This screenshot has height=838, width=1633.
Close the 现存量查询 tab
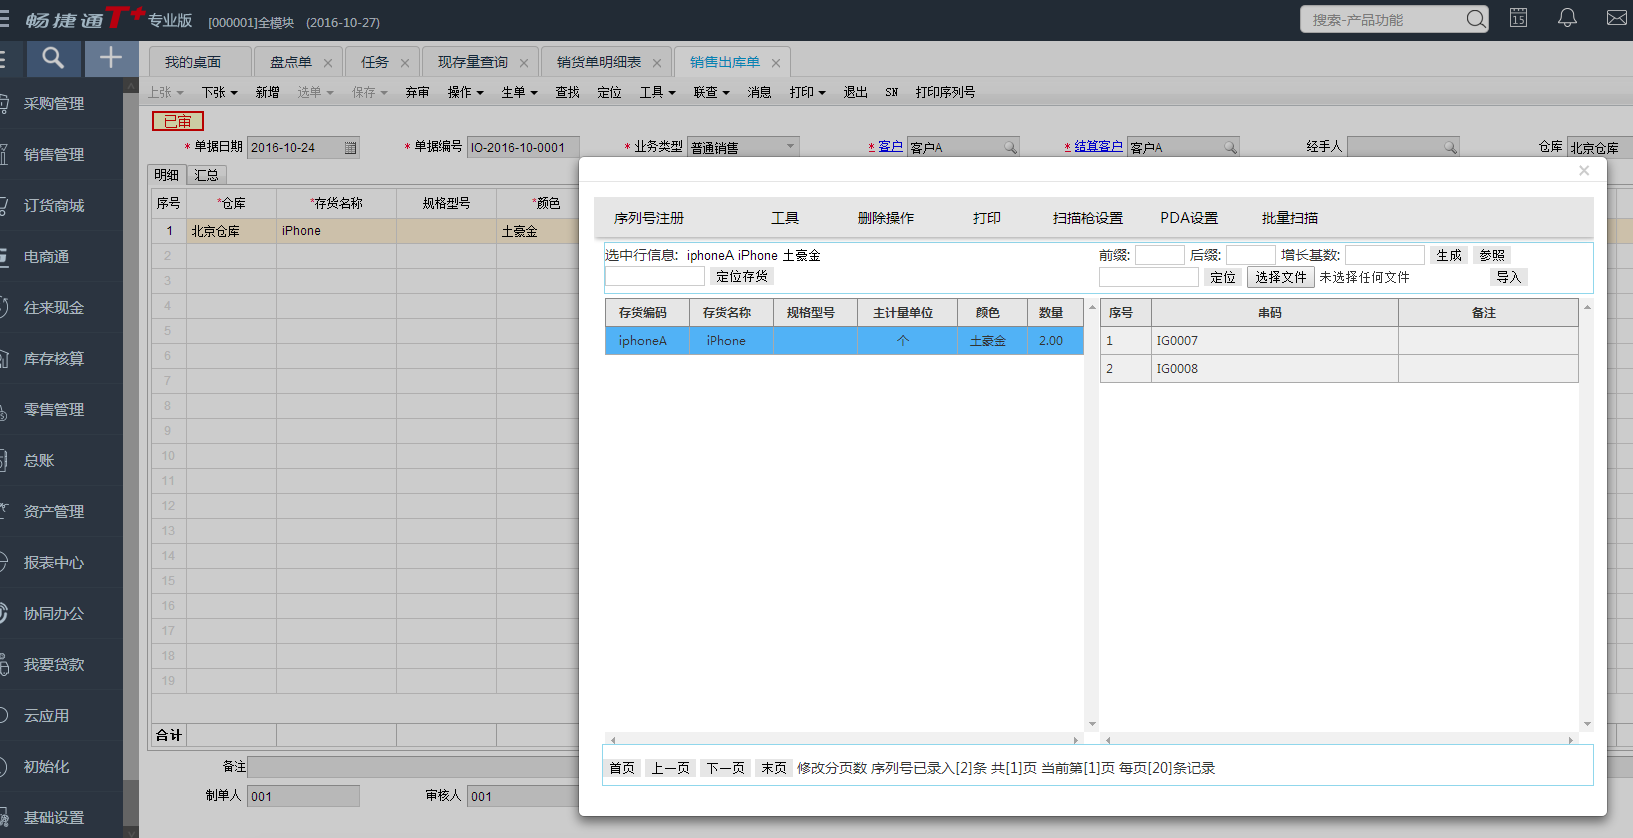click(x=524, y=63)
